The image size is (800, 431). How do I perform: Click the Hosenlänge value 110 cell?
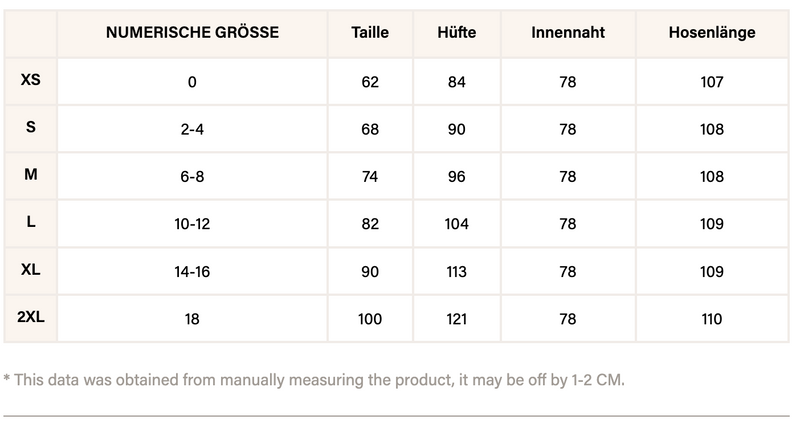point(711,320)
